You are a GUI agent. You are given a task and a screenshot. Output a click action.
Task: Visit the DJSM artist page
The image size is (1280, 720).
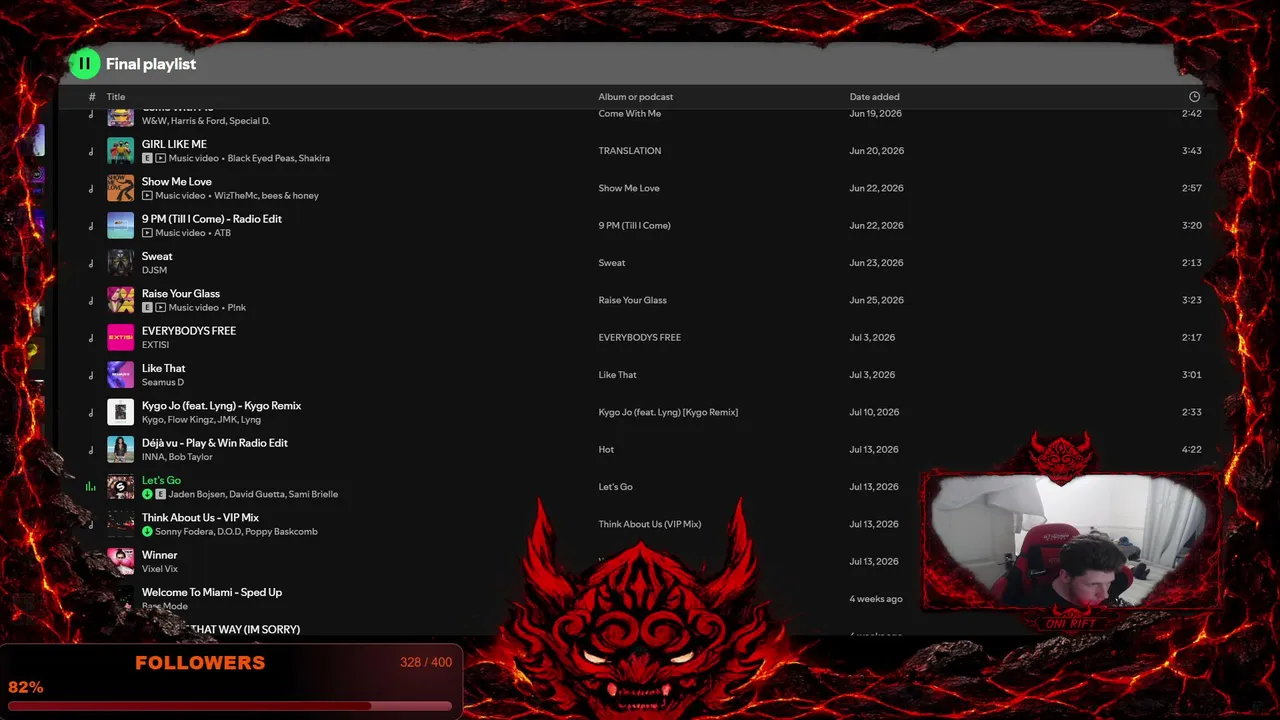[154, 270]
